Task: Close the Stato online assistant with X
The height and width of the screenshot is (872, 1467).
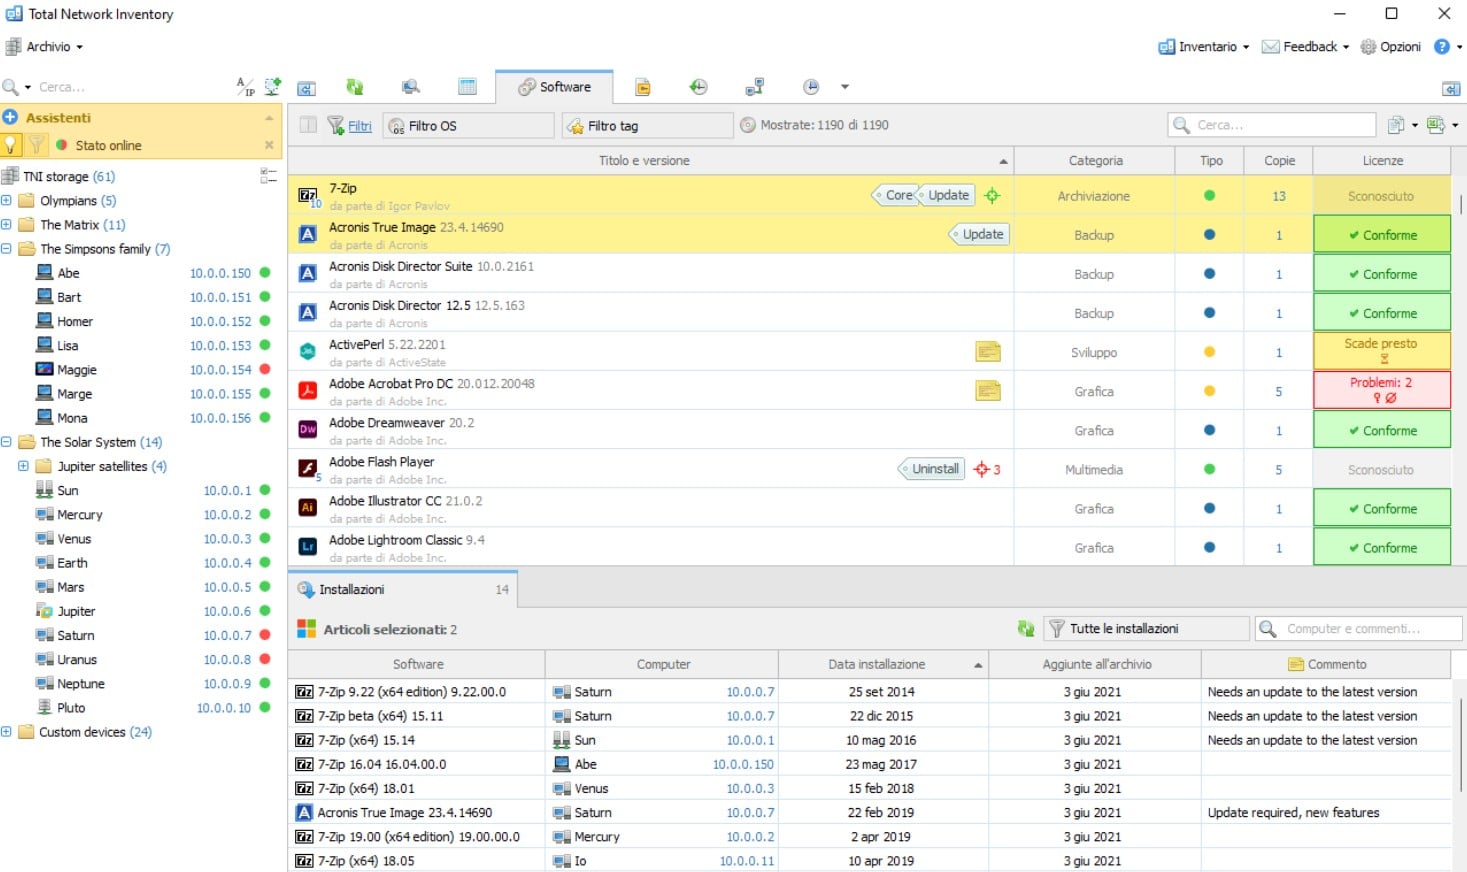Action: [x=269, y=145]
